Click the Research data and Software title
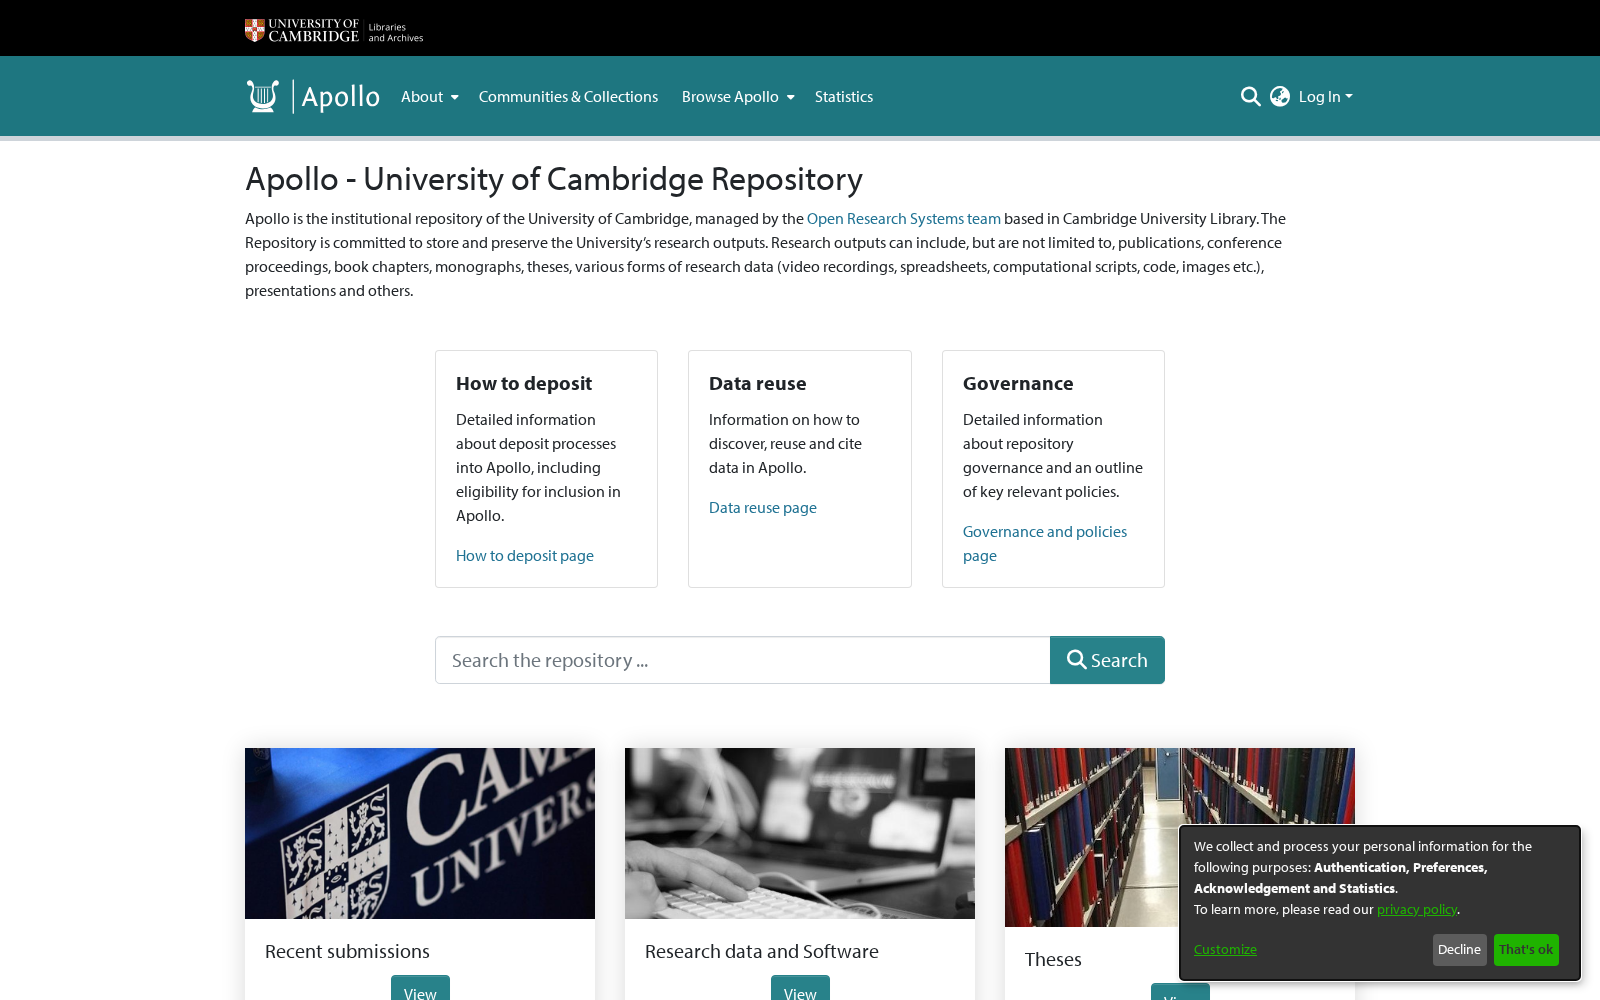Screen dimensions: 1600x1000 pyautogui.click(x=762, y=951)
